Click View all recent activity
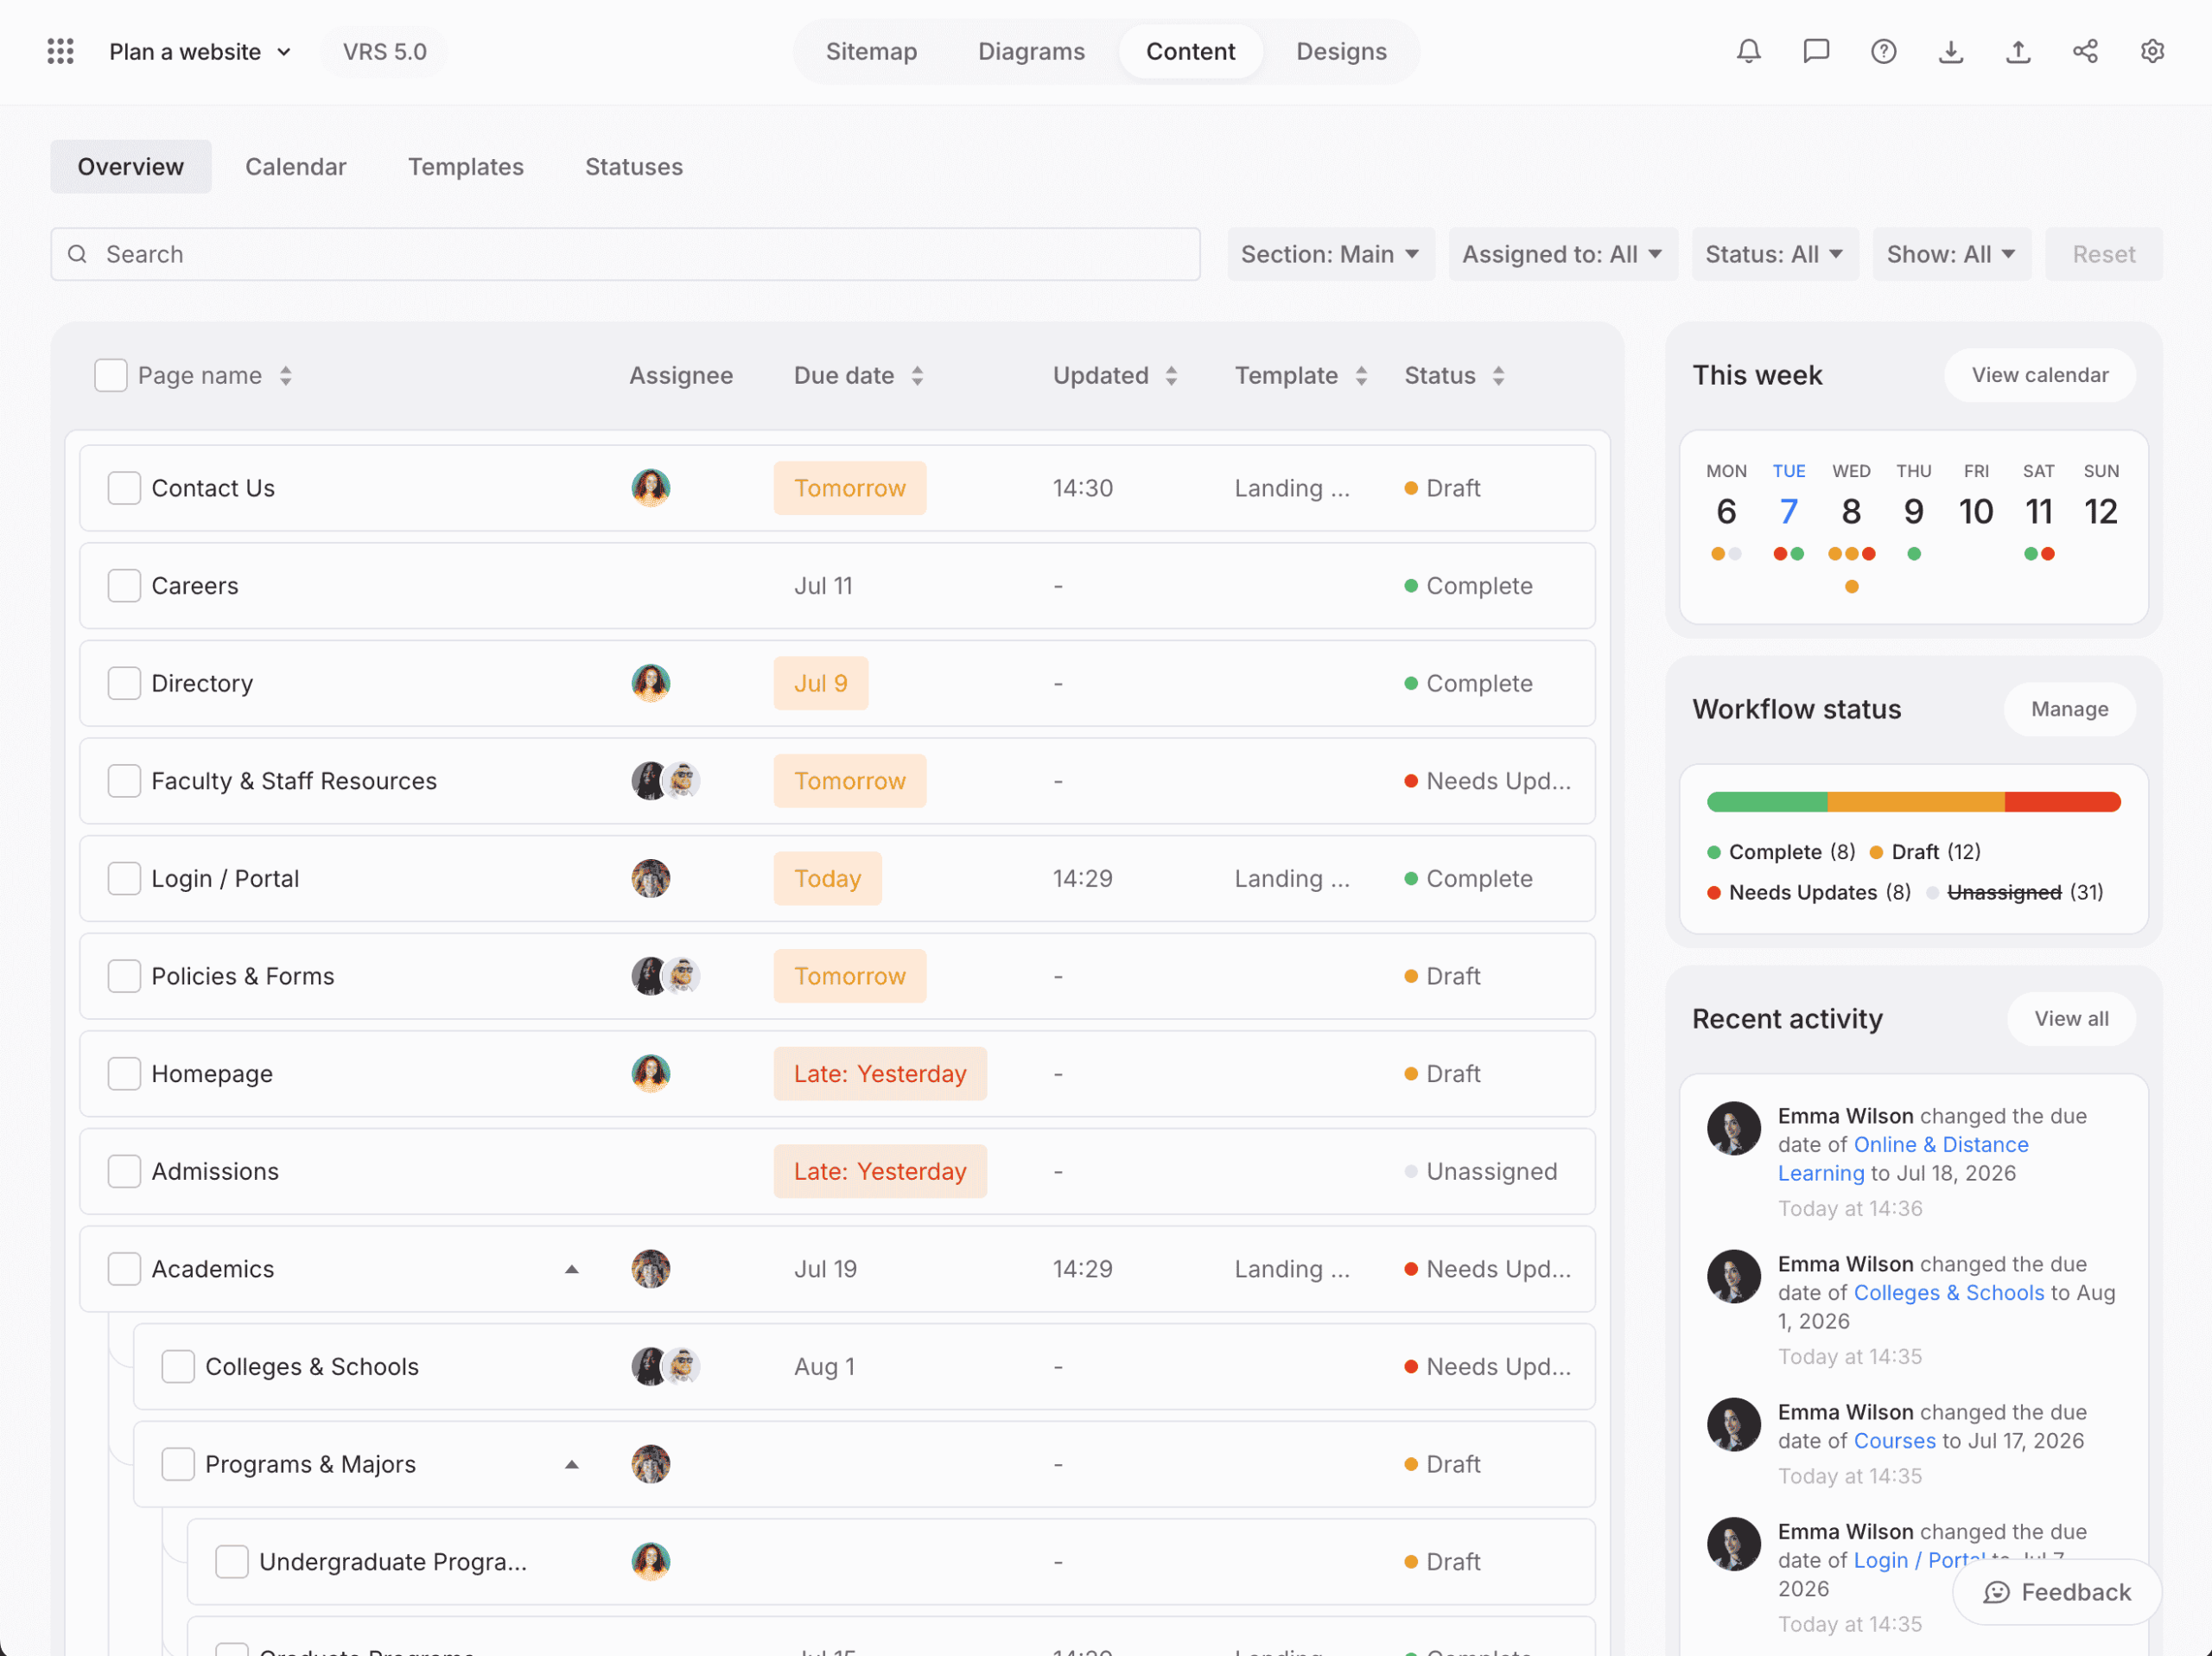Screen dimensions: 2212x1656 coord(2071,1018)
